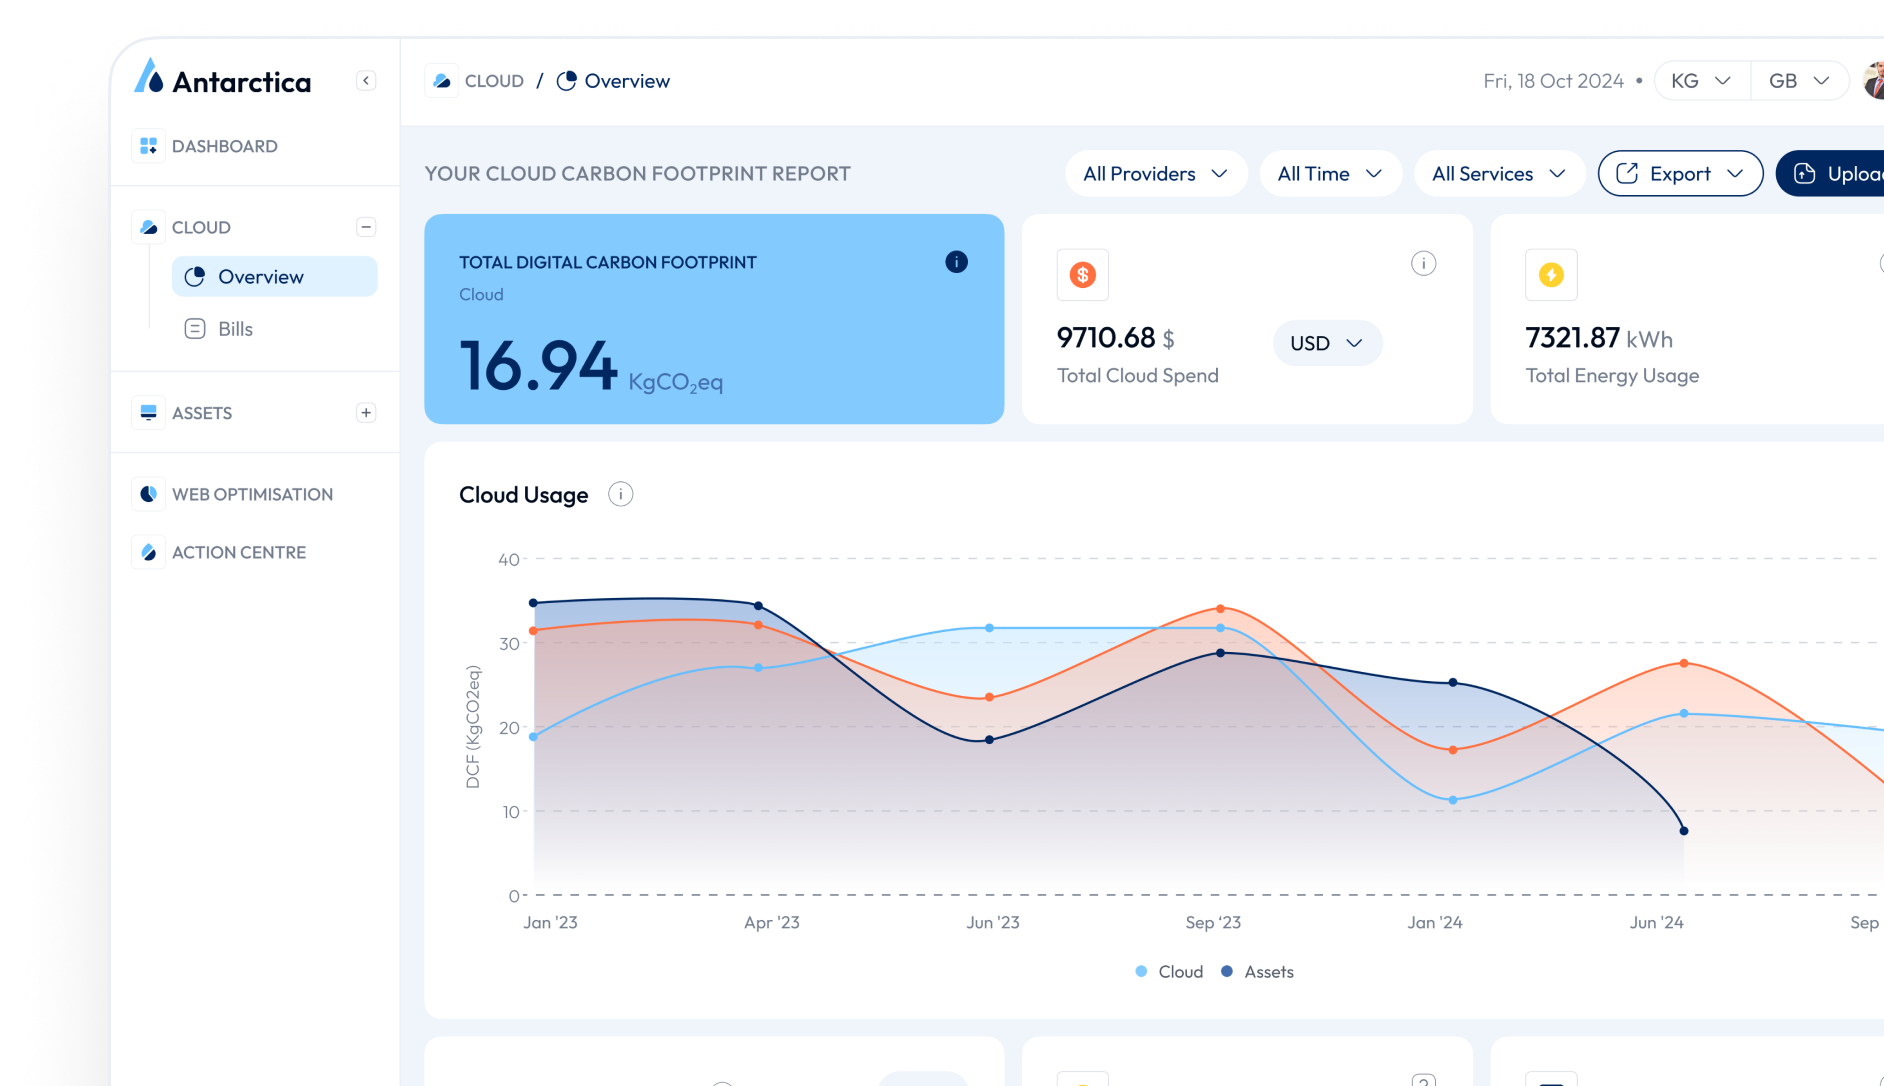This screenshot has width=1884, height=1086.
Task: Click the Antarctica logo icon
Action: pyautogui.click(x=149, y=77)
